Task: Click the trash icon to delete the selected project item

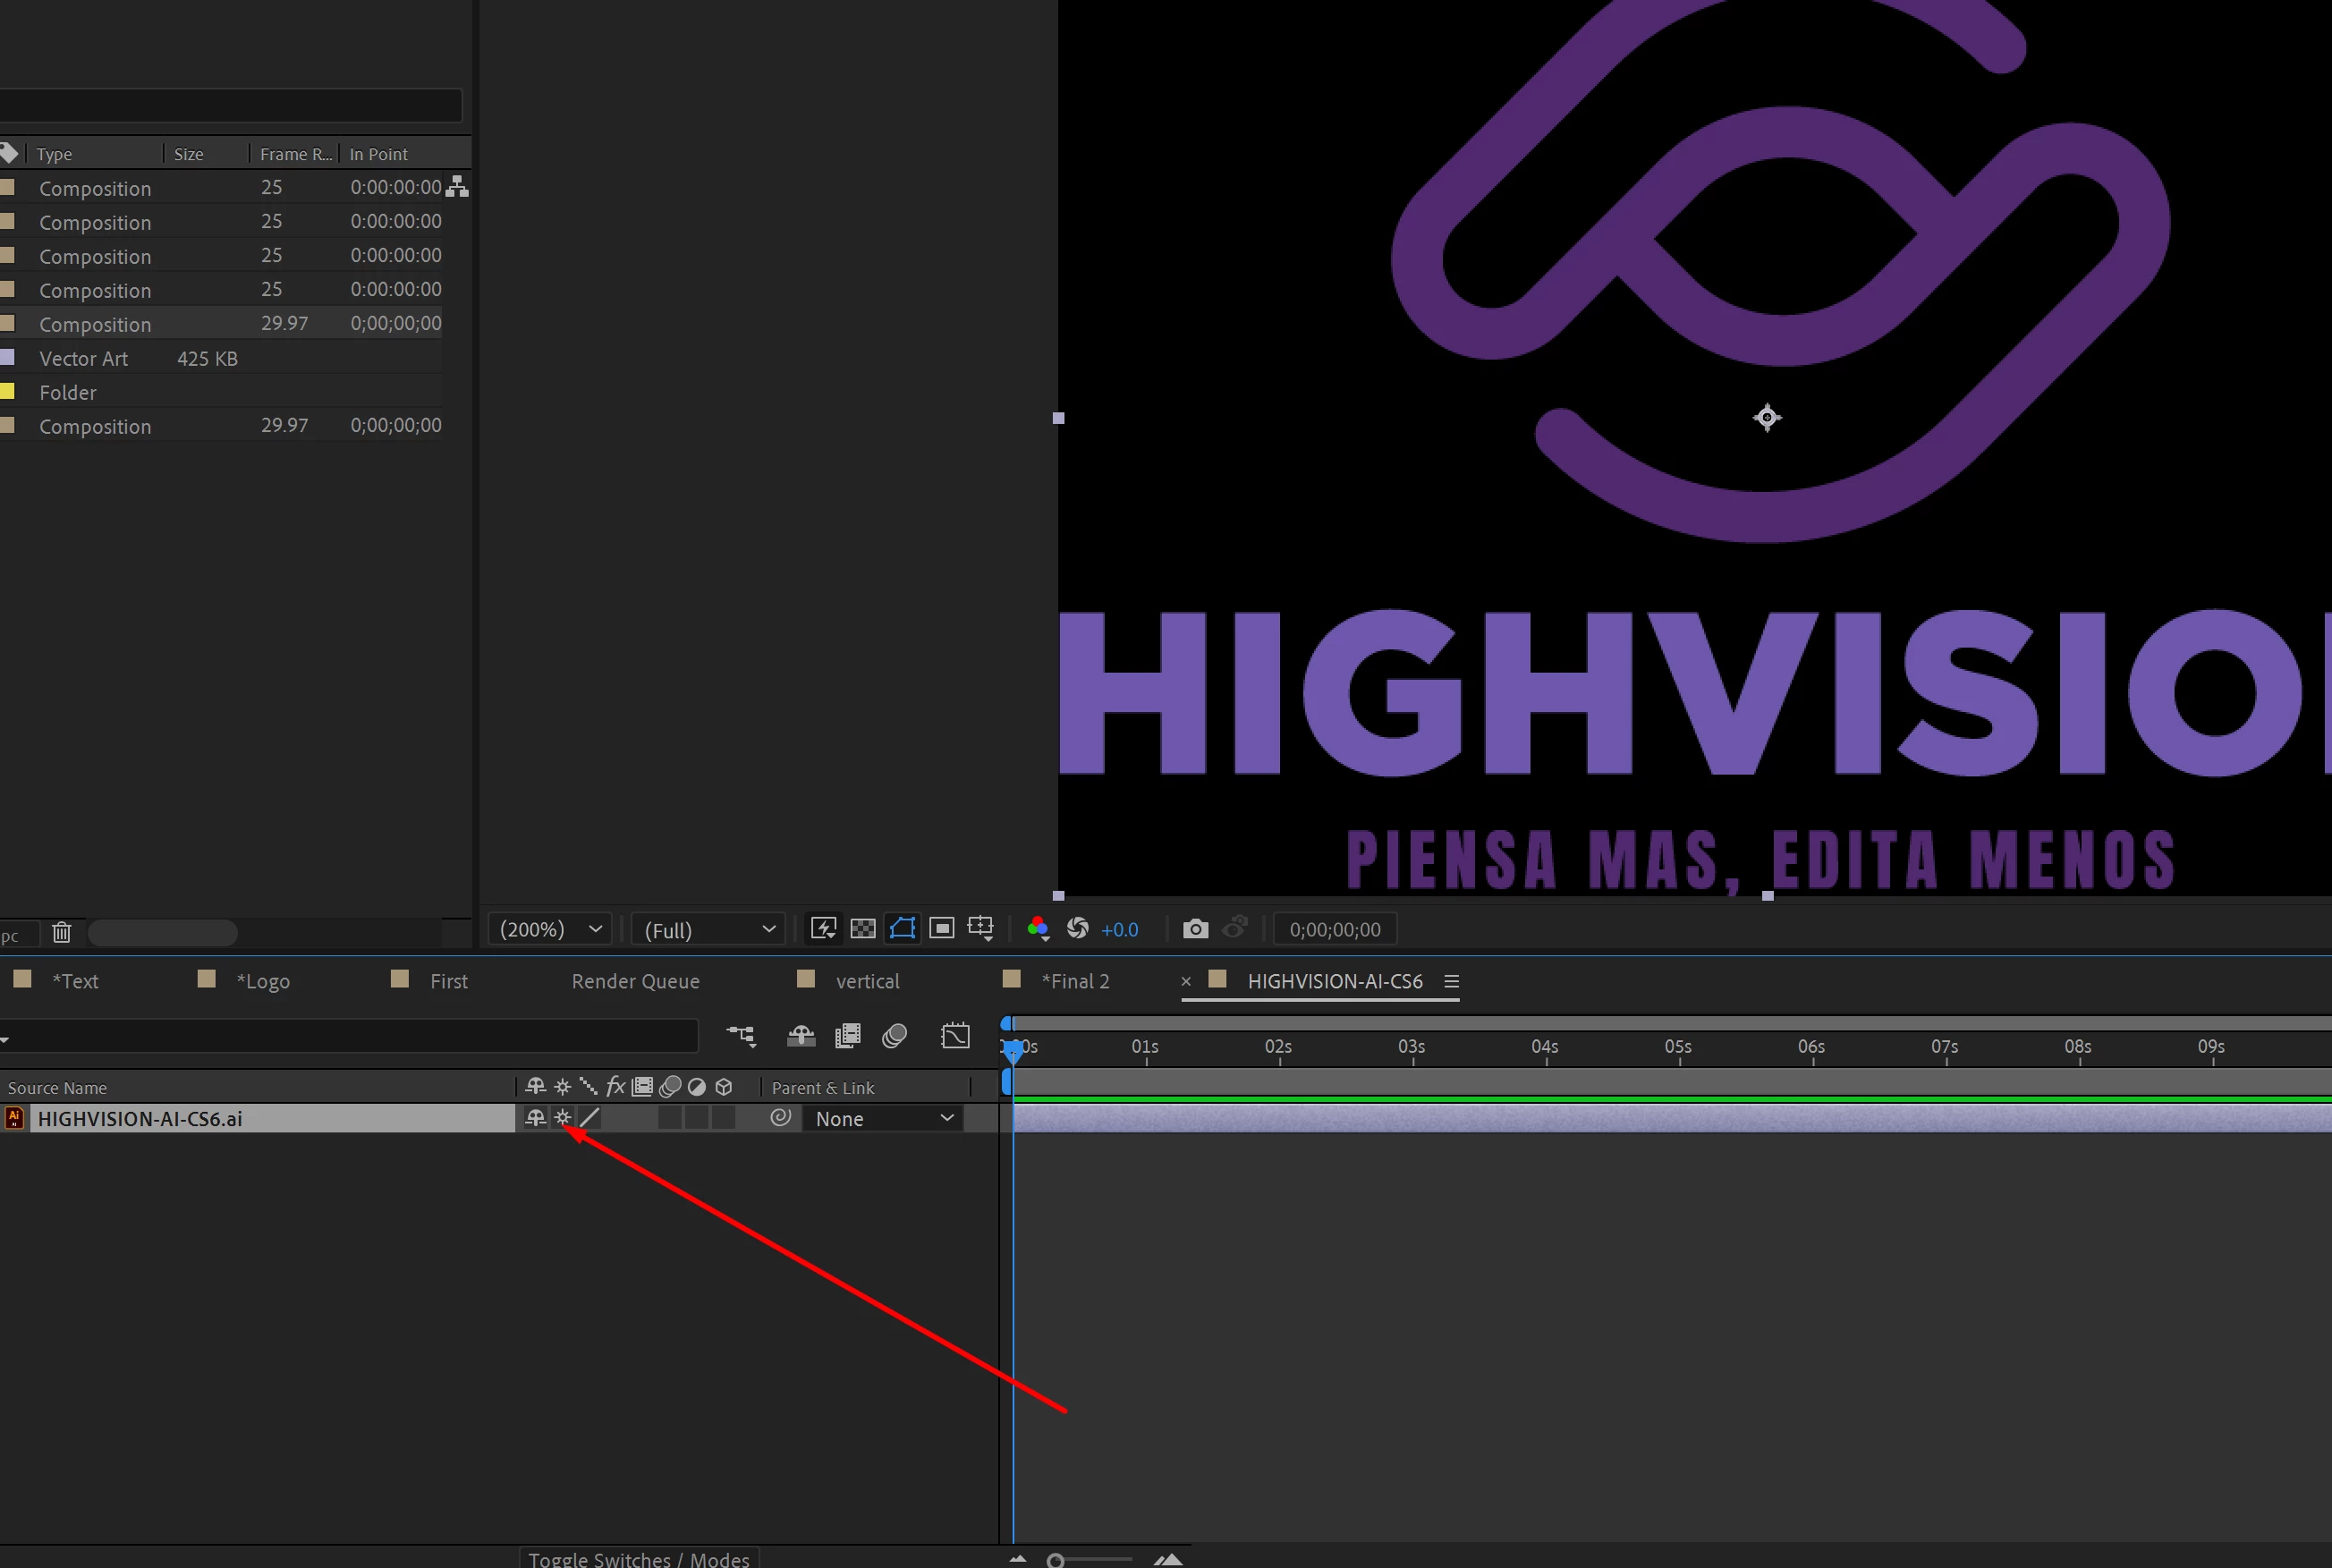Action: pos(62,933)
